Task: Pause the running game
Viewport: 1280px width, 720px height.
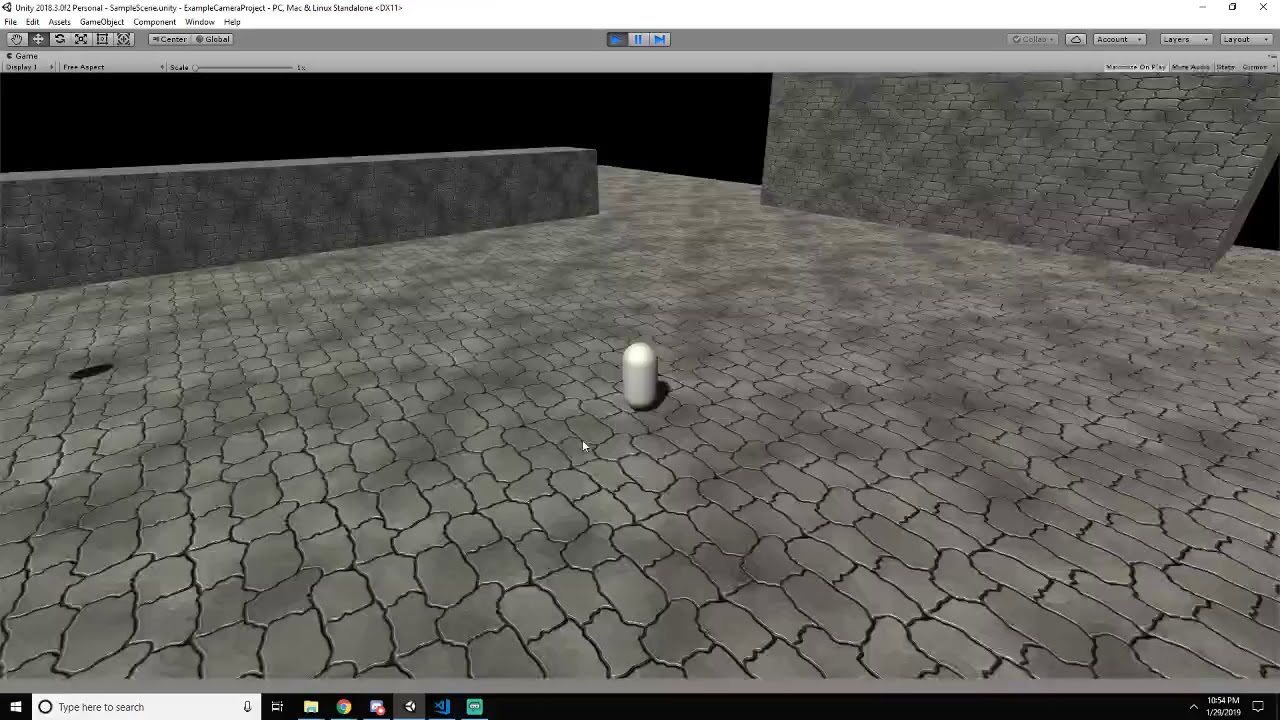Action: pyautogui.click(x=638, y=39)
